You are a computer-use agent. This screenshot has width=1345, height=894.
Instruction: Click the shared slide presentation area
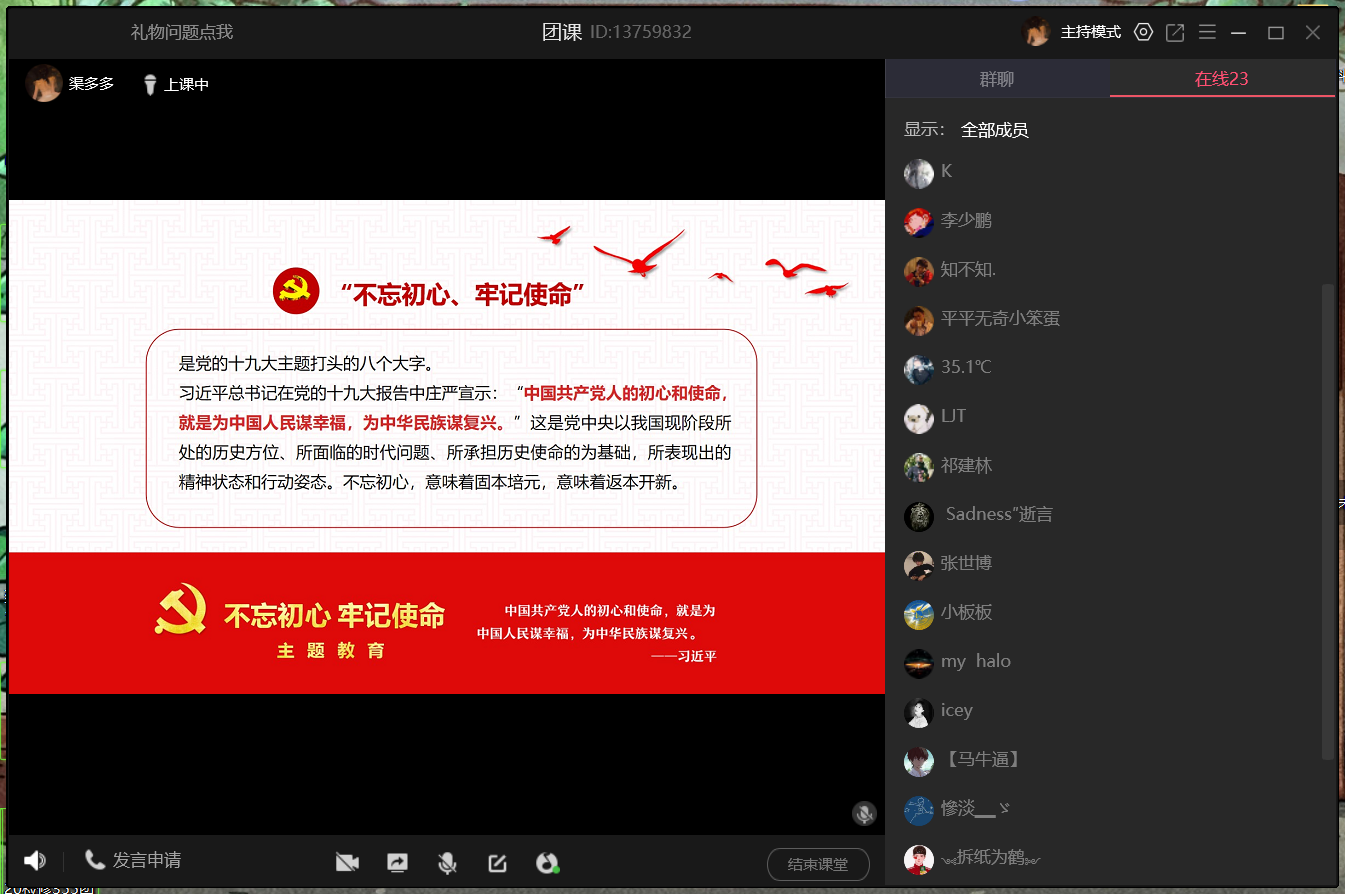(447, 447)
